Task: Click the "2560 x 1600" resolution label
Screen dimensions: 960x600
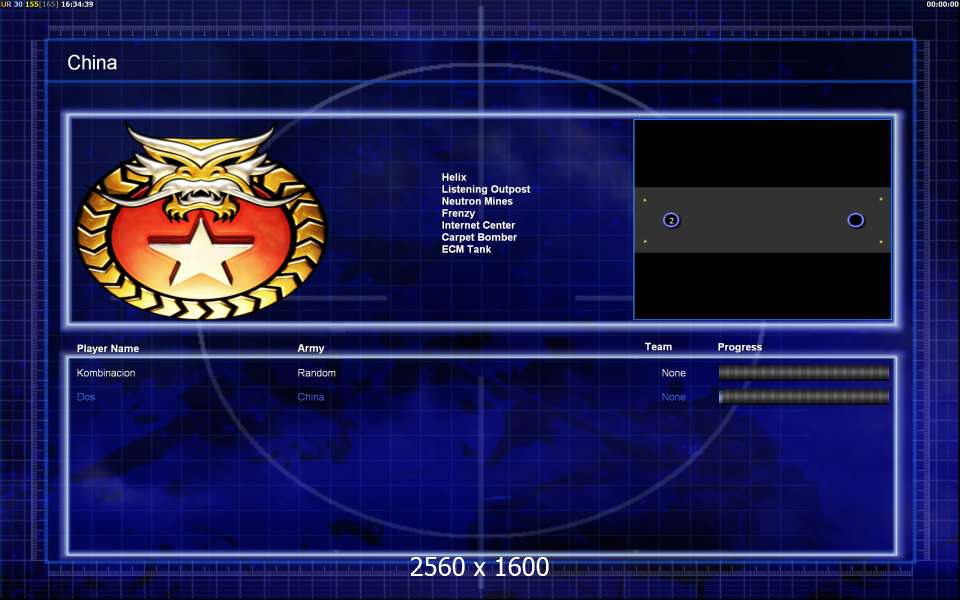Action: [479, 567]
